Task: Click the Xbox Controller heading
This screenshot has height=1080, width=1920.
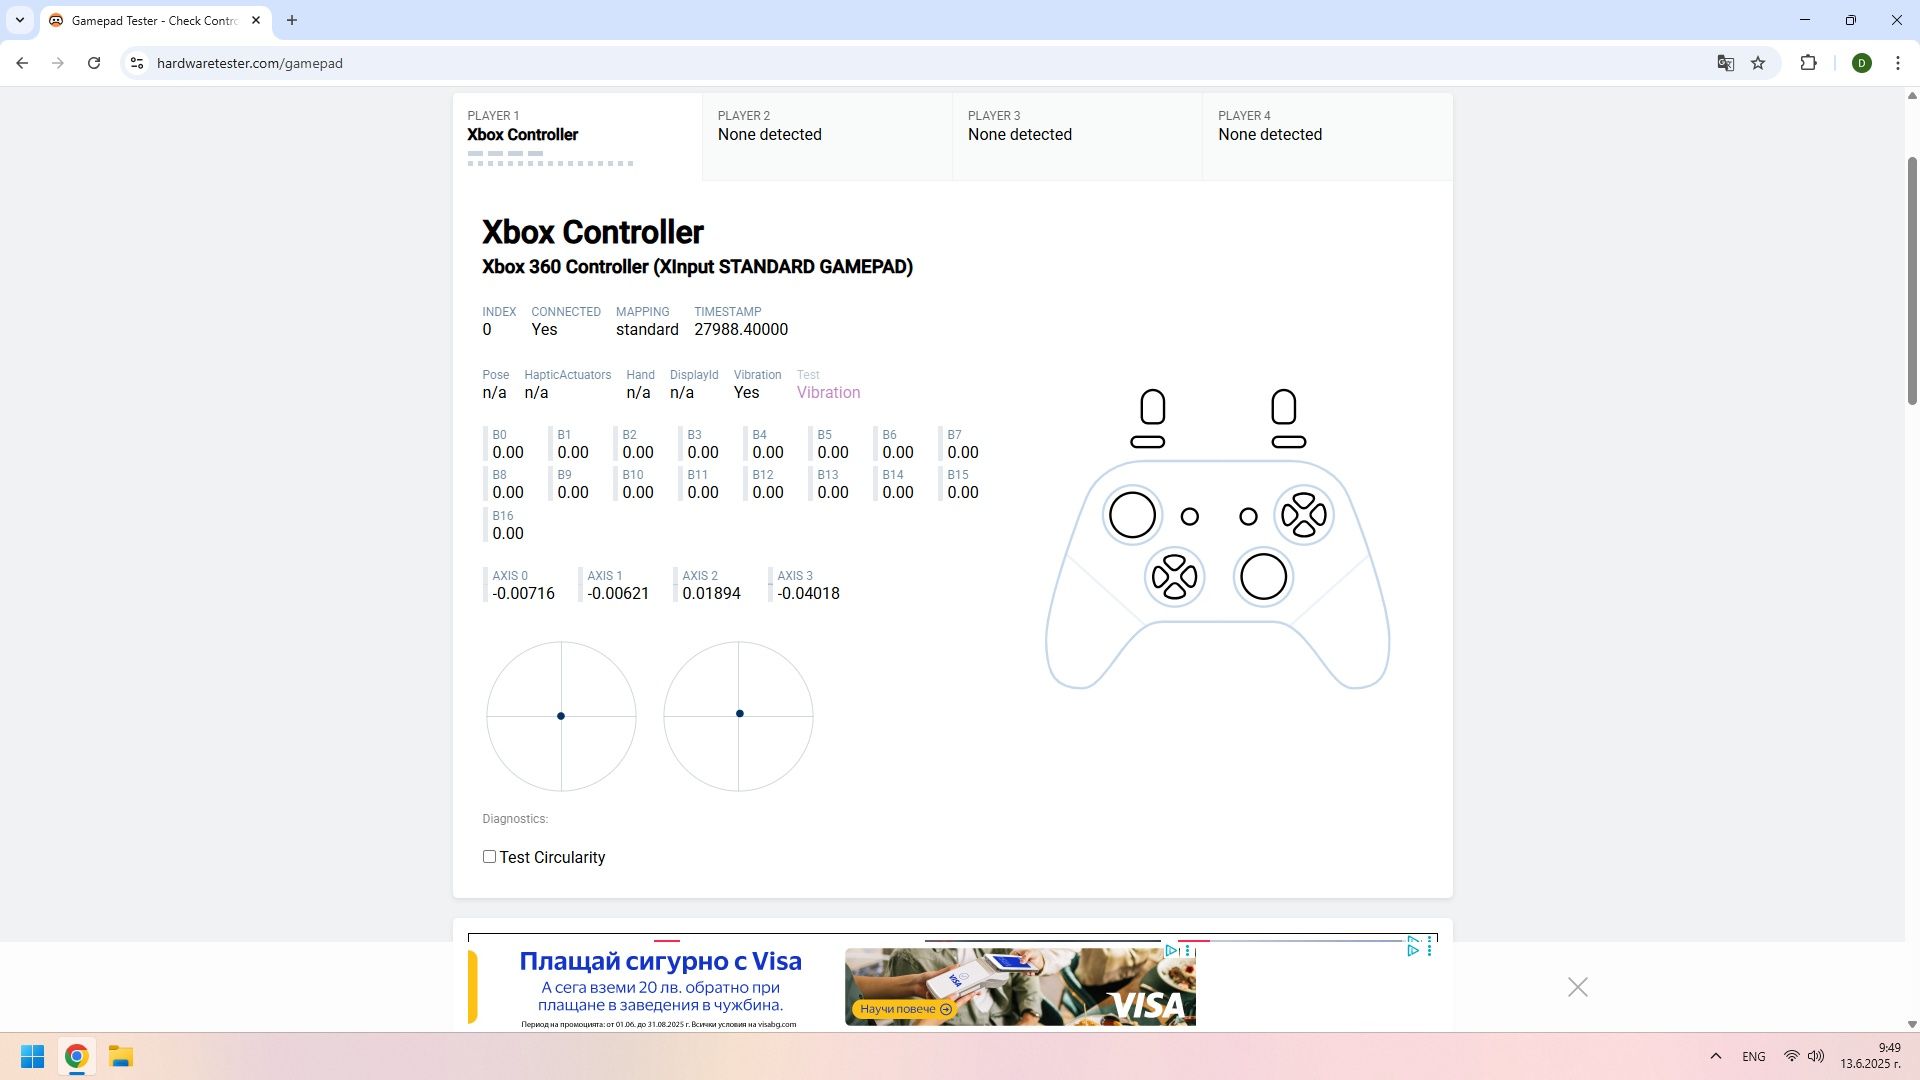Action: point(593,232)
